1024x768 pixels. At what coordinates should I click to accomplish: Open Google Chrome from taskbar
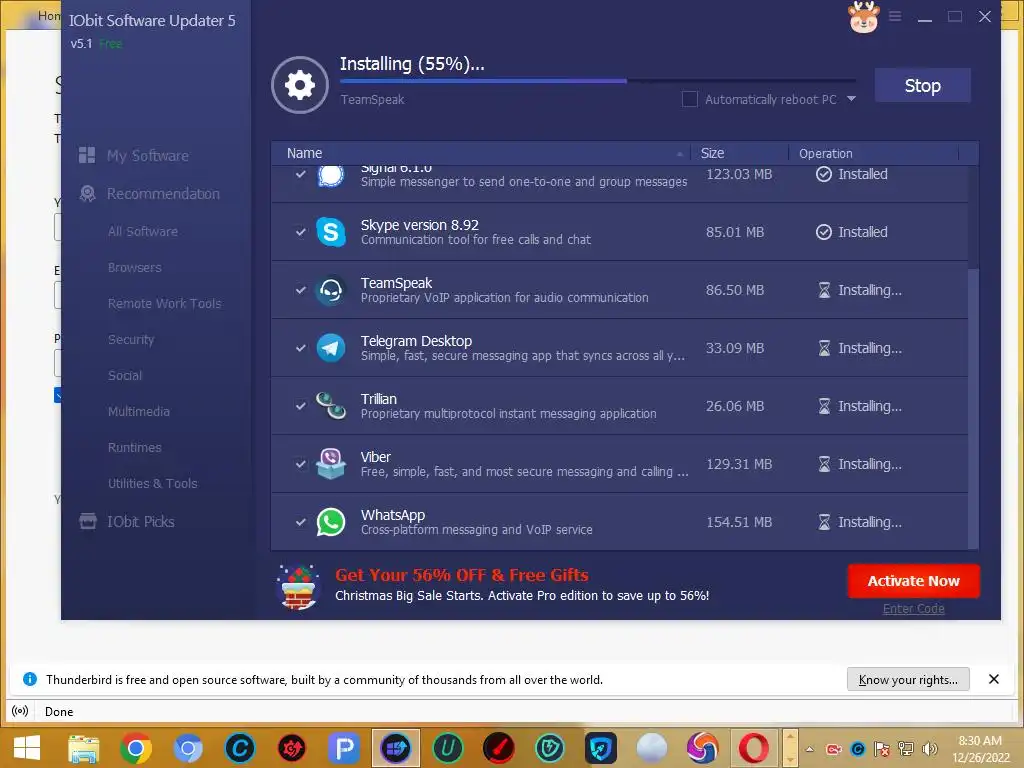pyautogui.click(x=136, y=748)
